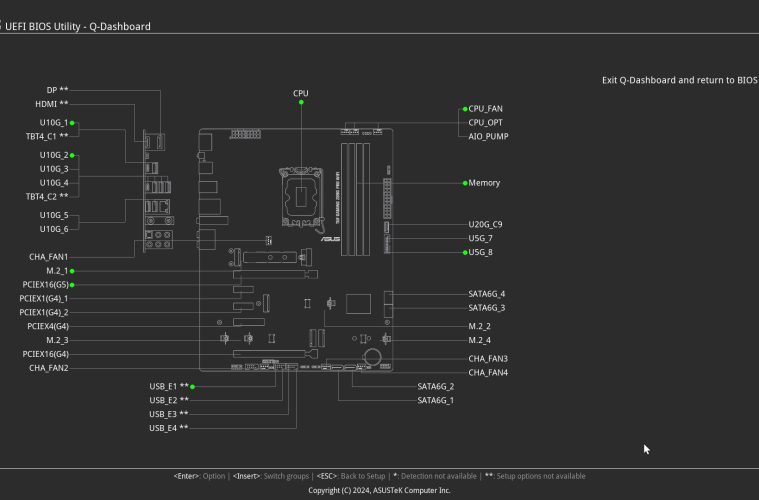Click the SATA6G_3 port label
Viewport: 759px width, 500px height.
click(x=486, y=308)
